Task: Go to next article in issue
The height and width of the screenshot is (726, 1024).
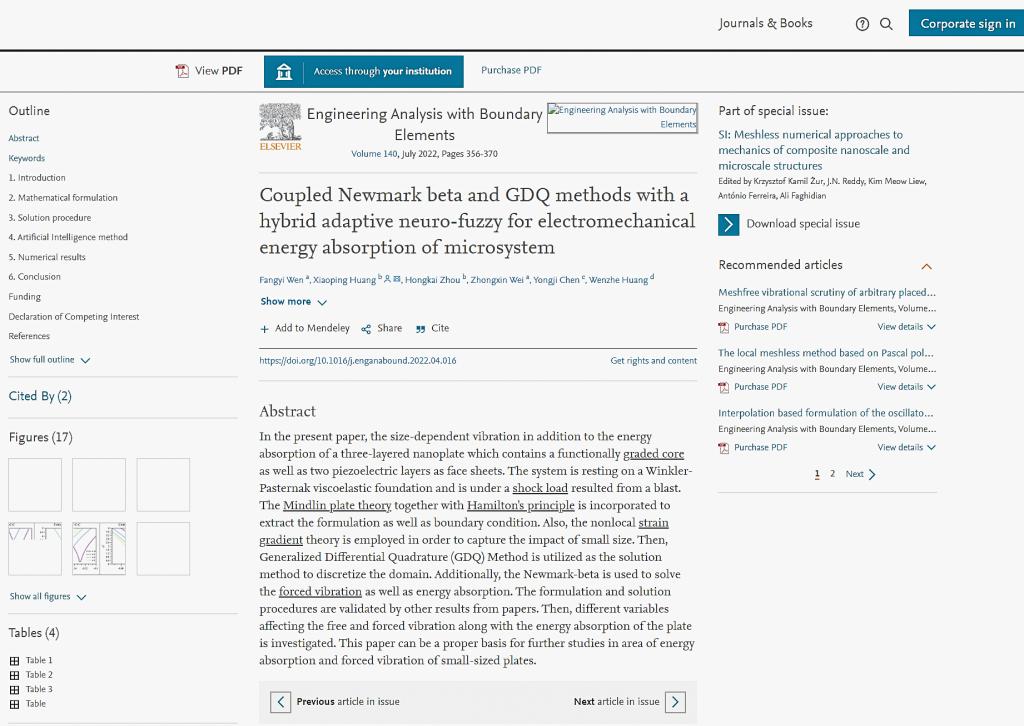Action: pyautogui.click(x=675, y=702)
